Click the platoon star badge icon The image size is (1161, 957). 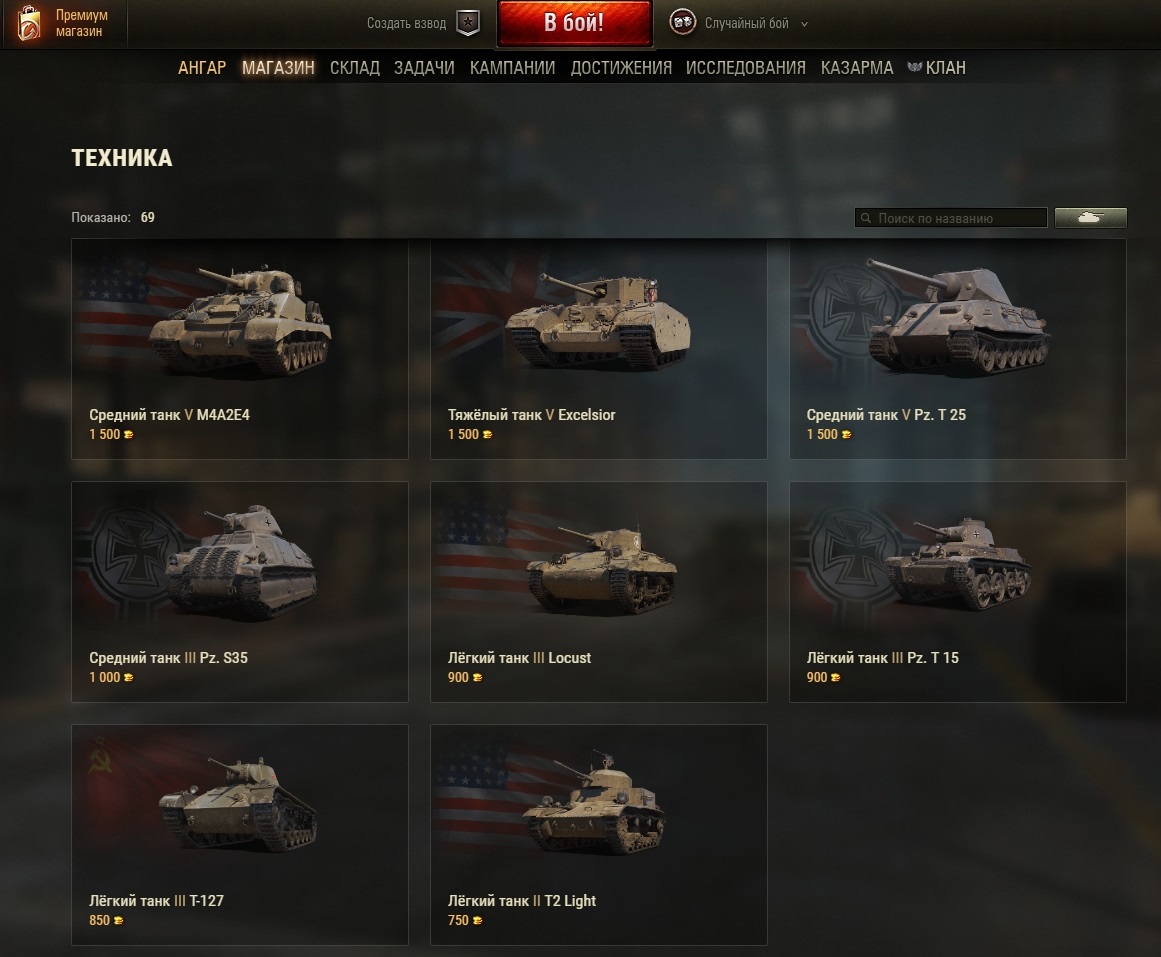467,23
